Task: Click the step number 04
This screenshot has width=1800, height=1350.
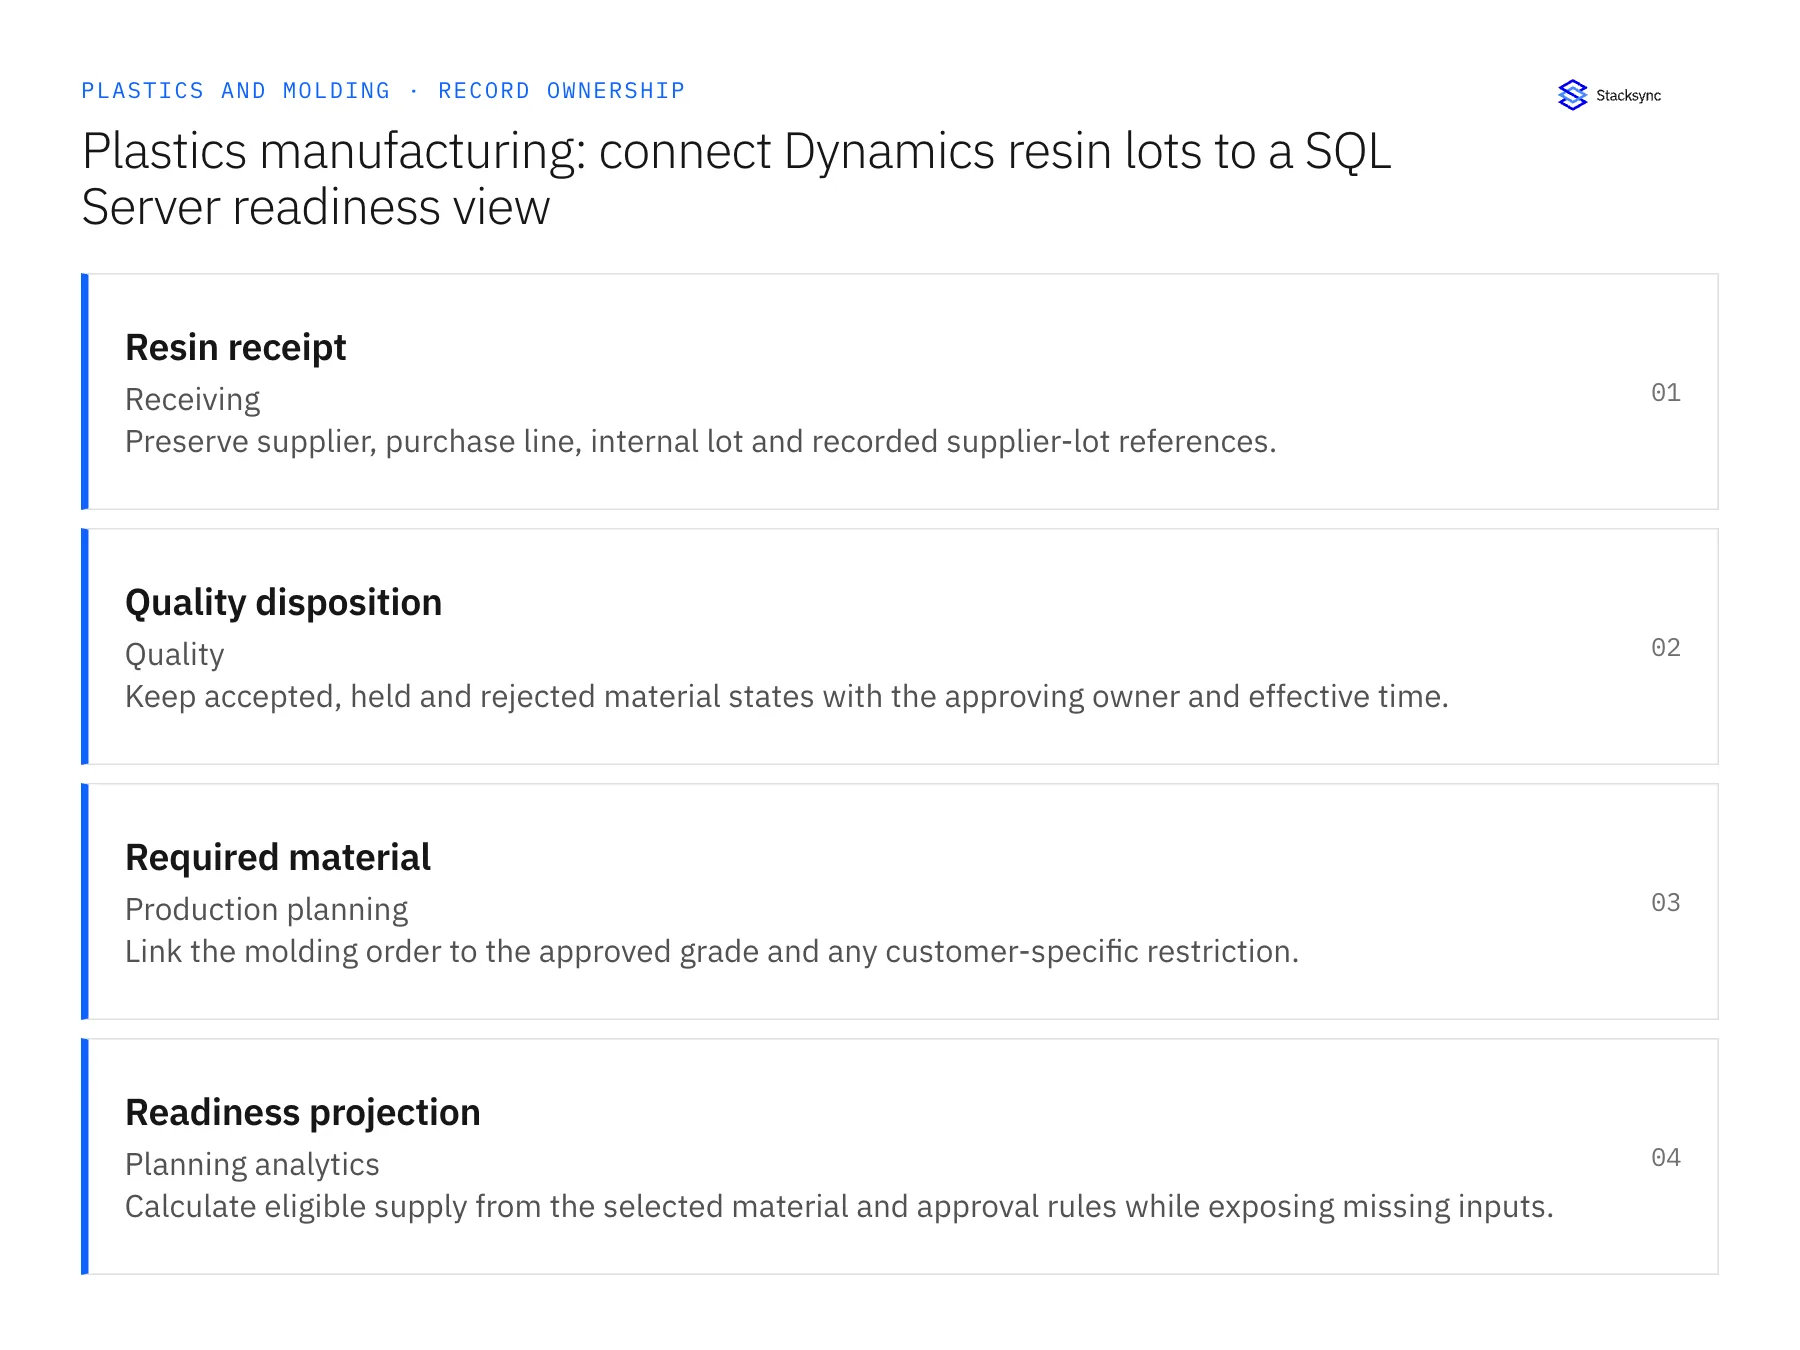Action: coord(1666,1157)
